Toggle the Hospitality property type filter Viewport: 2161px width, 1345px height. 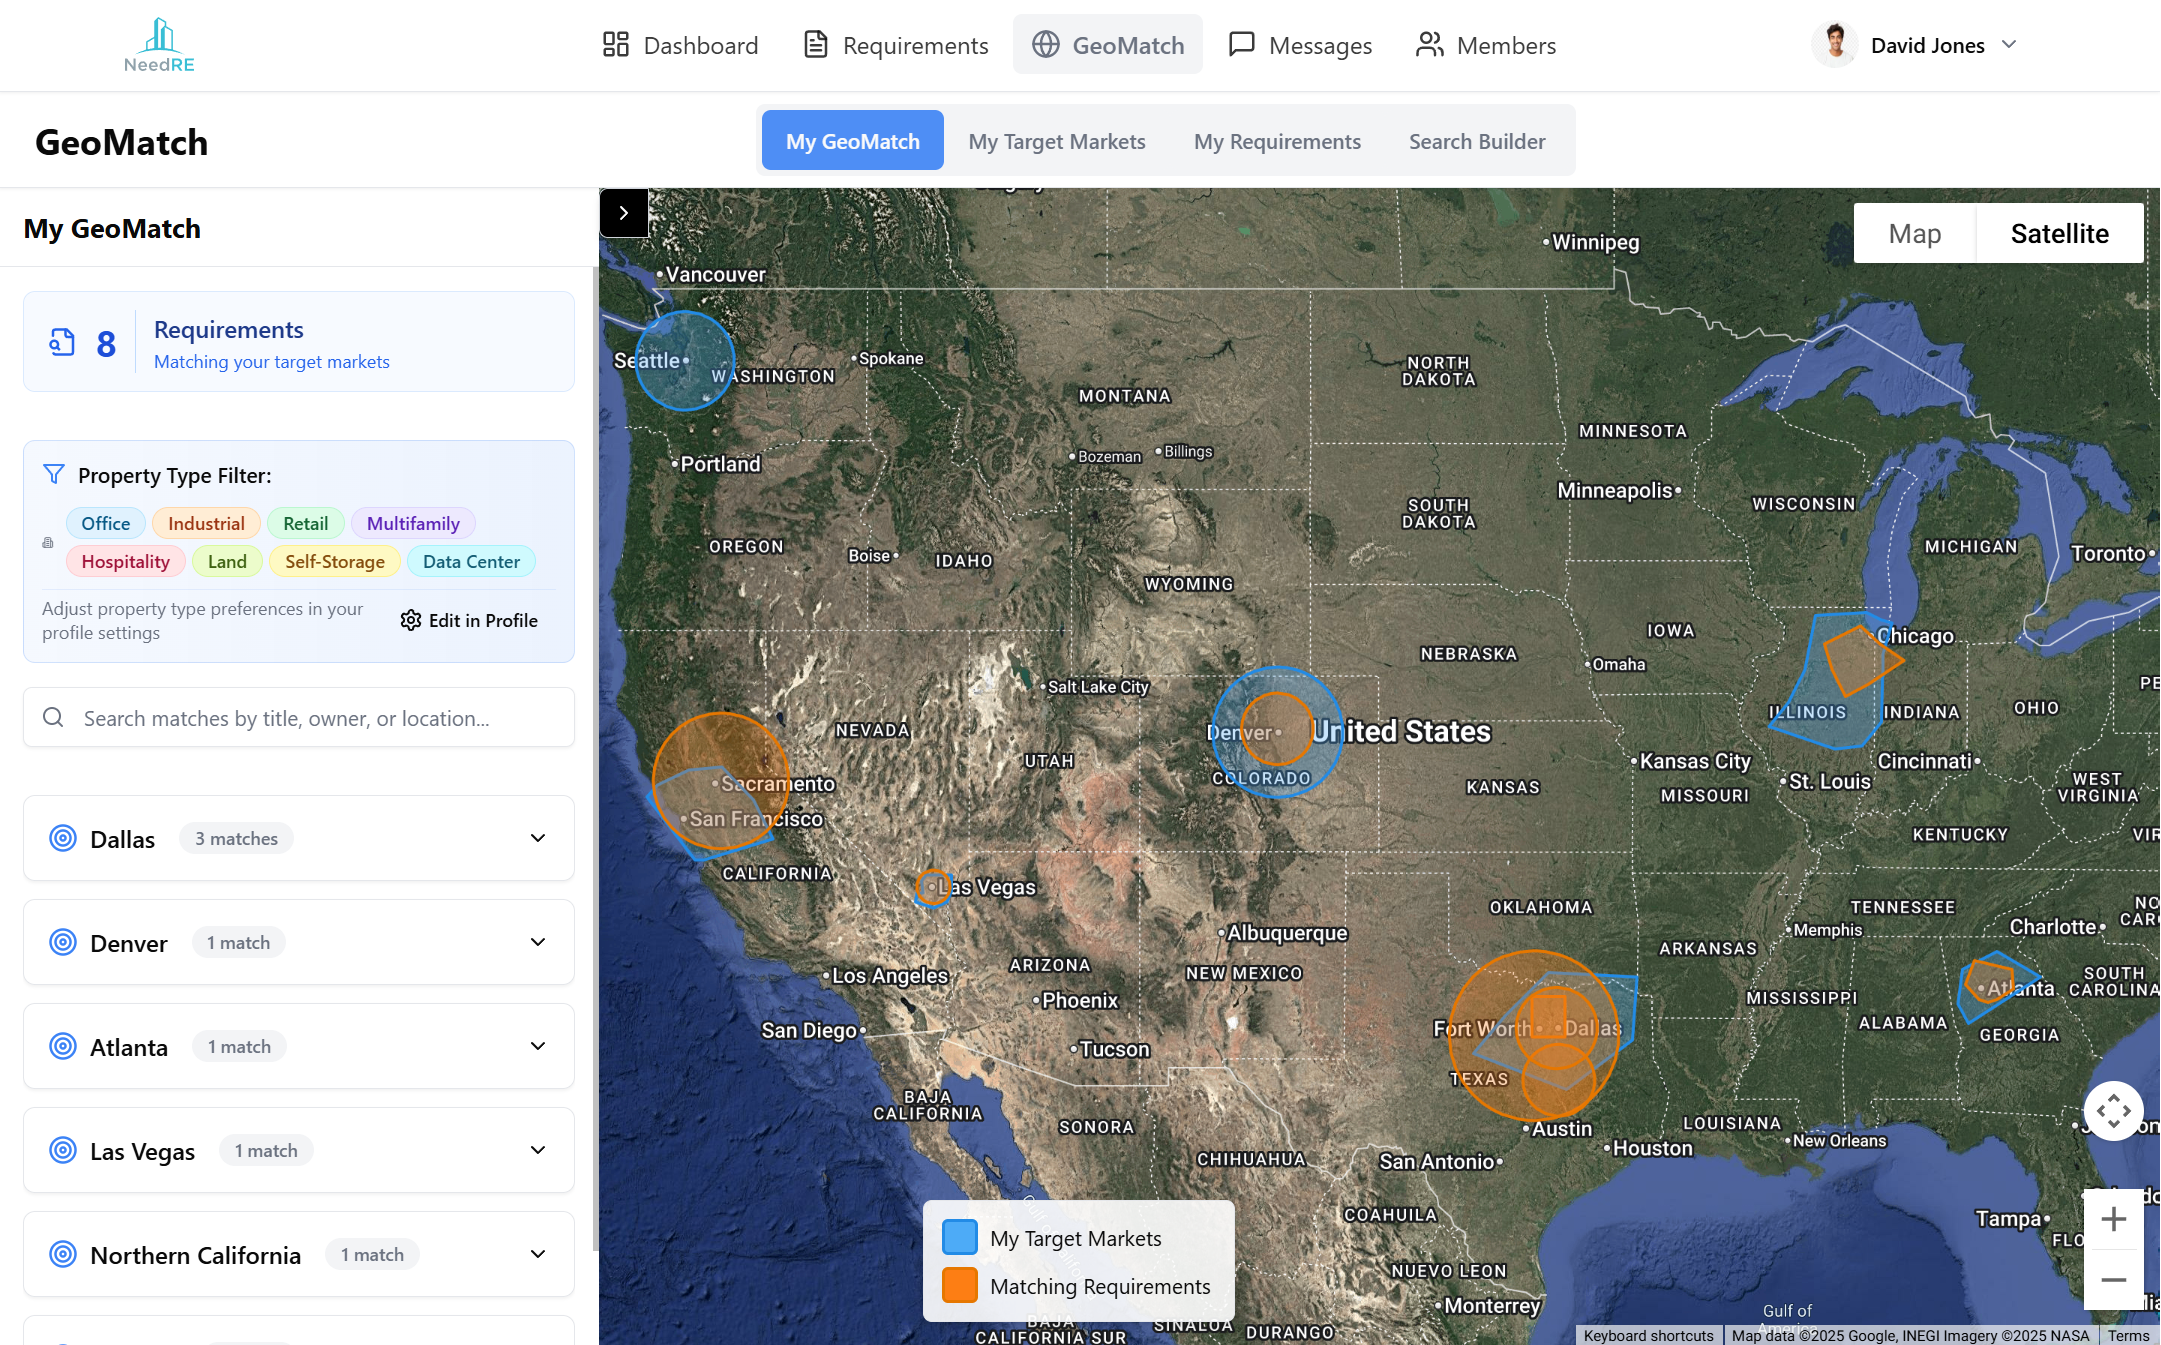pos(125,561)
